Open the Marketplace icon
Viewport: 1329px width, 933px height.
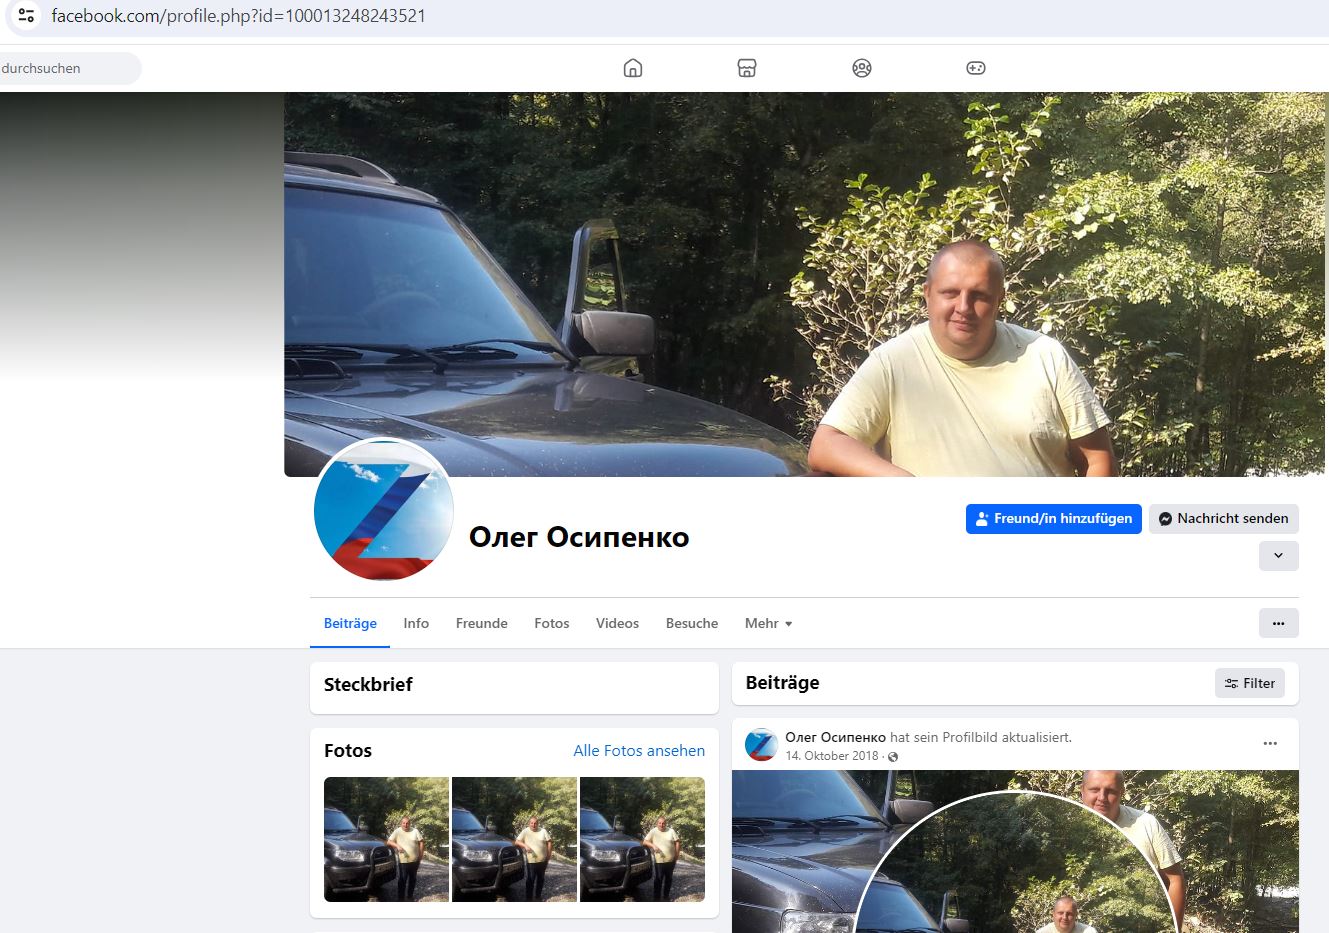coord(747,68)
